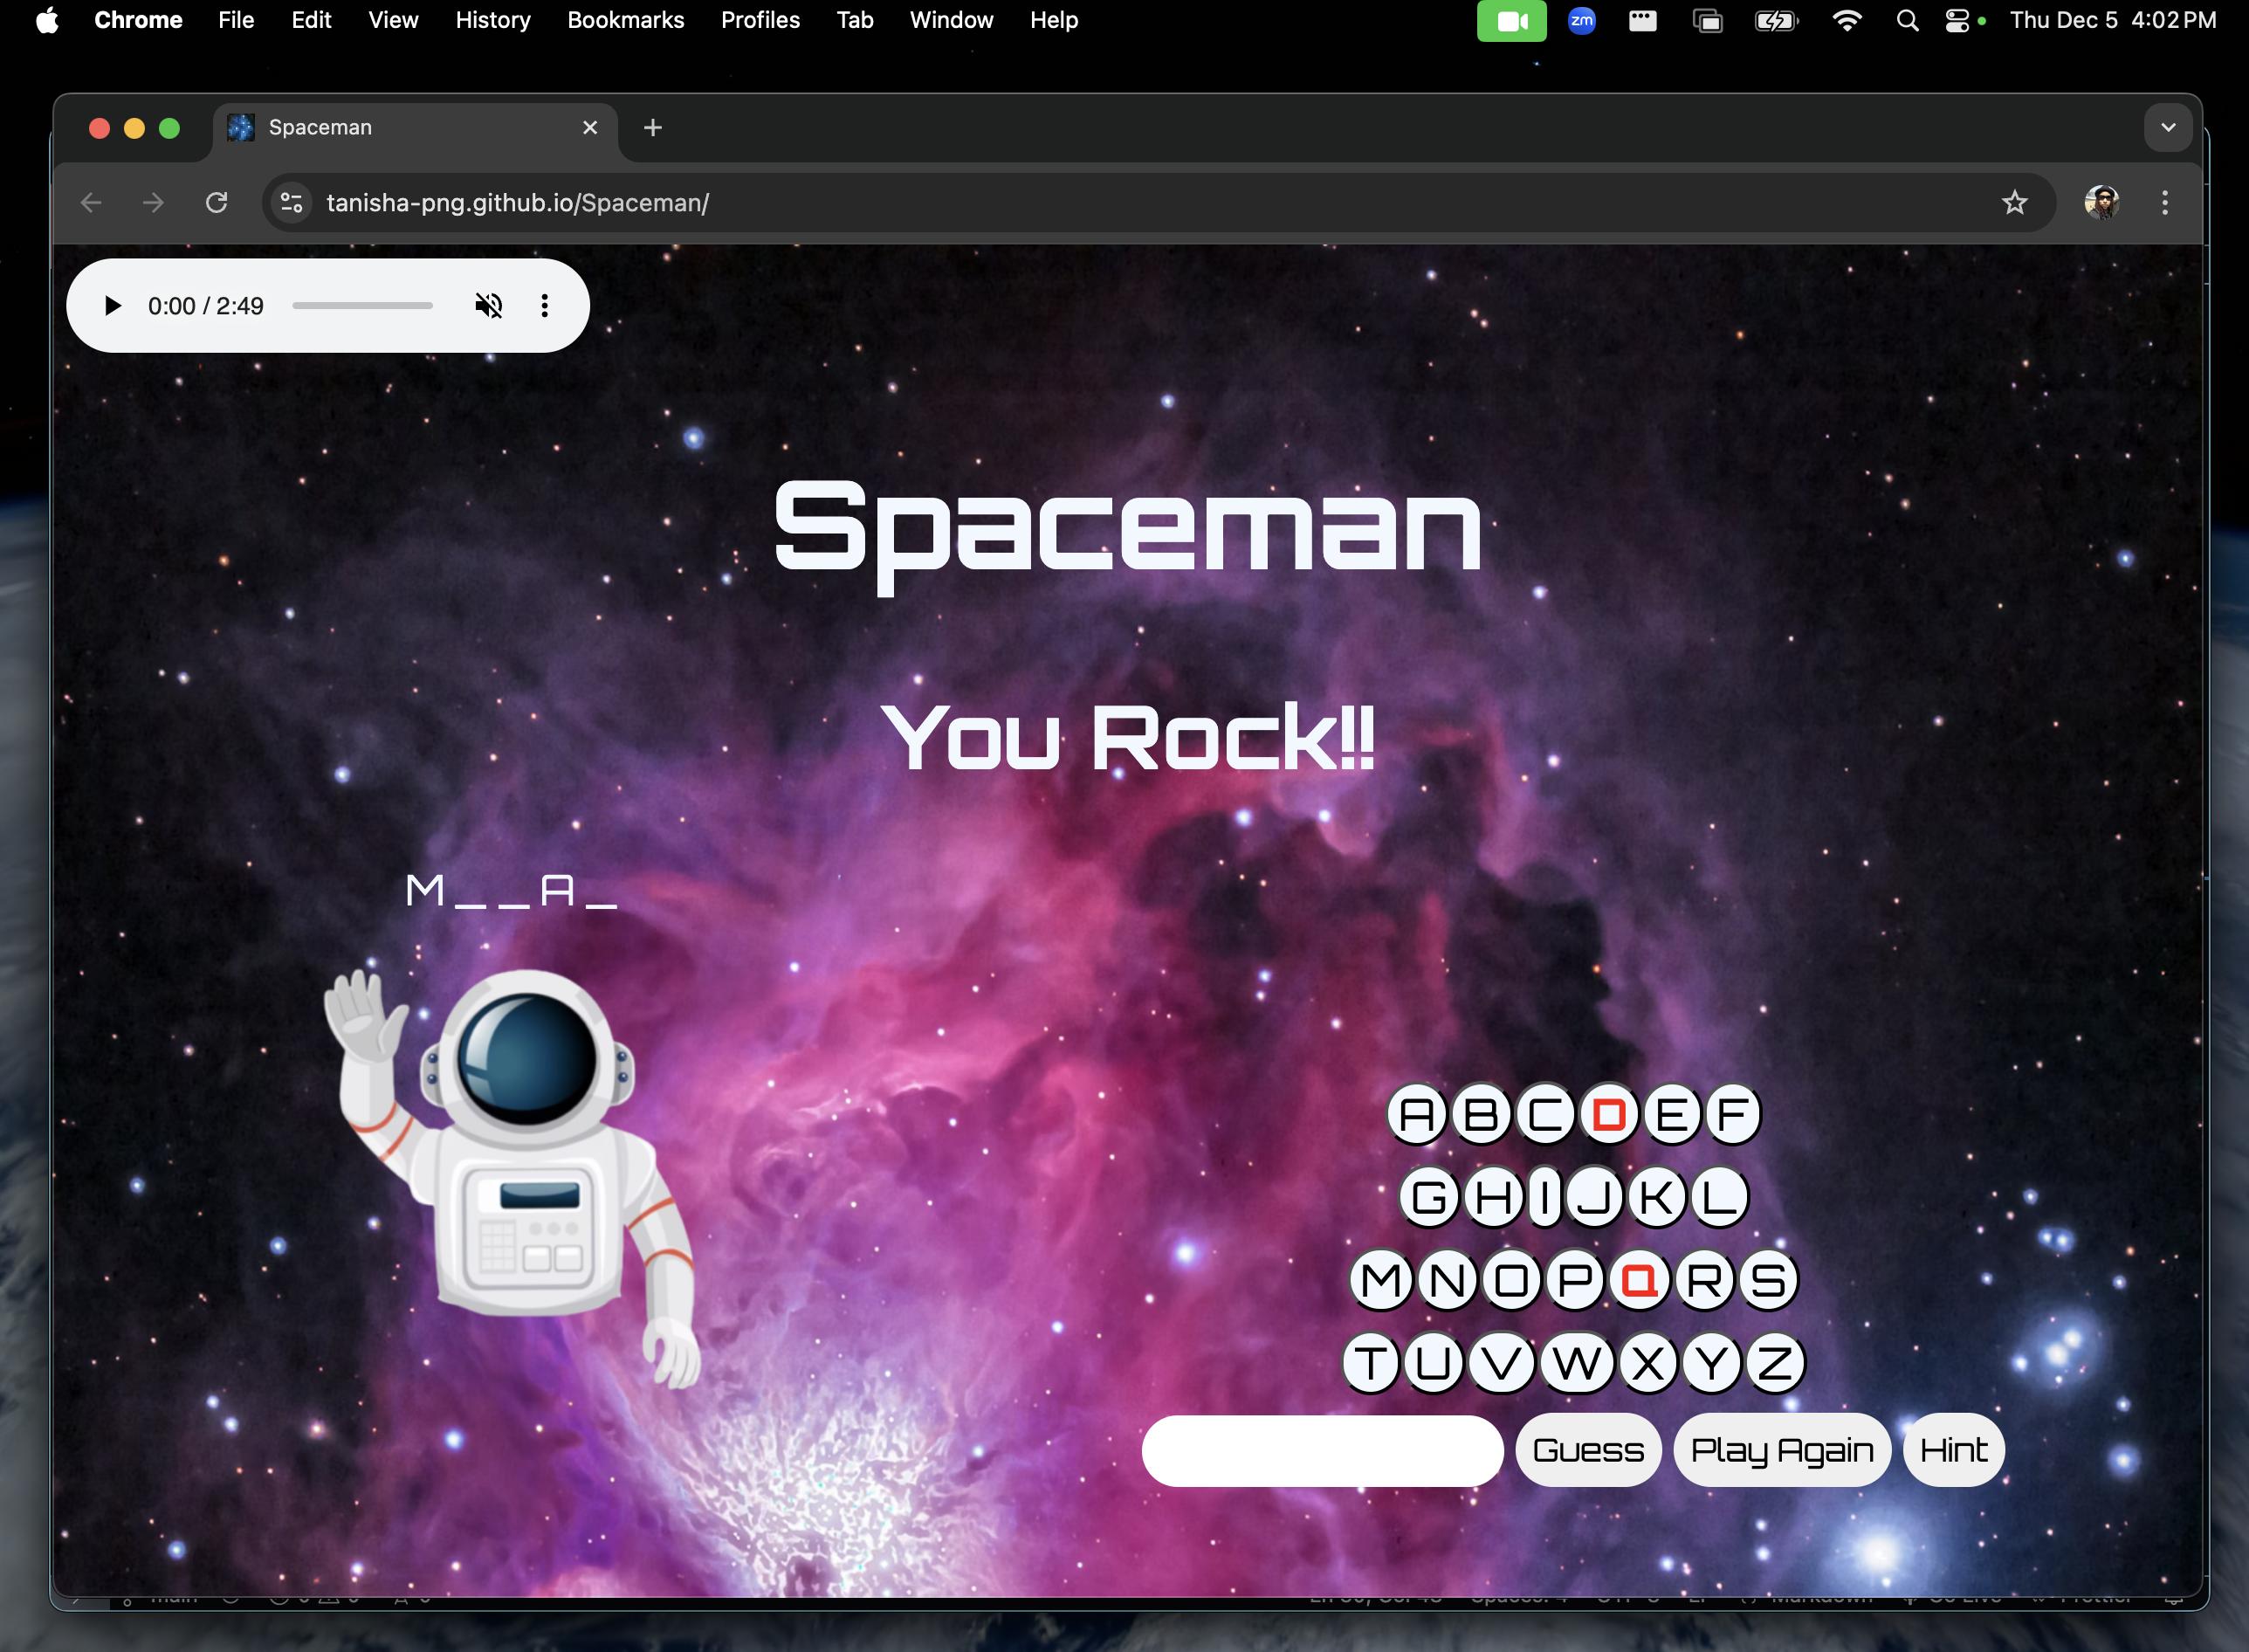Open the History menu
This screenshot has height=1652, width=2249.
tap(492, 20)
